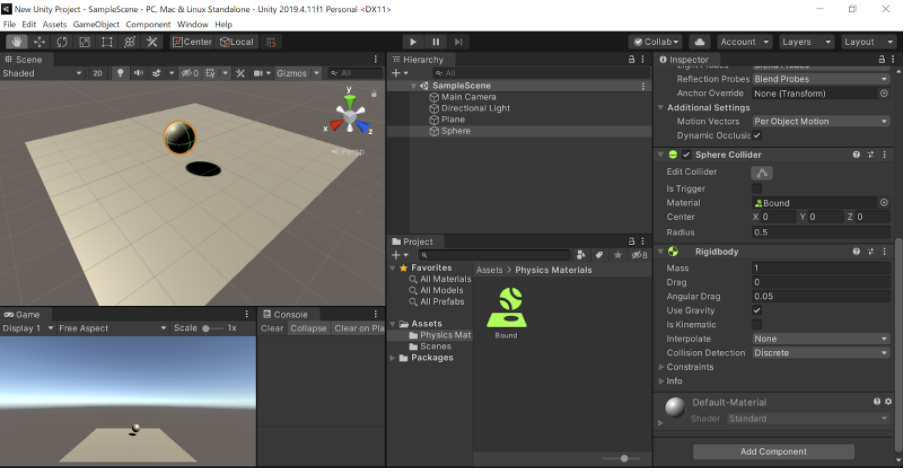This screenshot has width=904, height=473.
Task: Select the Hand tool in toolbar
Action: pyautogui.click(x=17, y=42)
